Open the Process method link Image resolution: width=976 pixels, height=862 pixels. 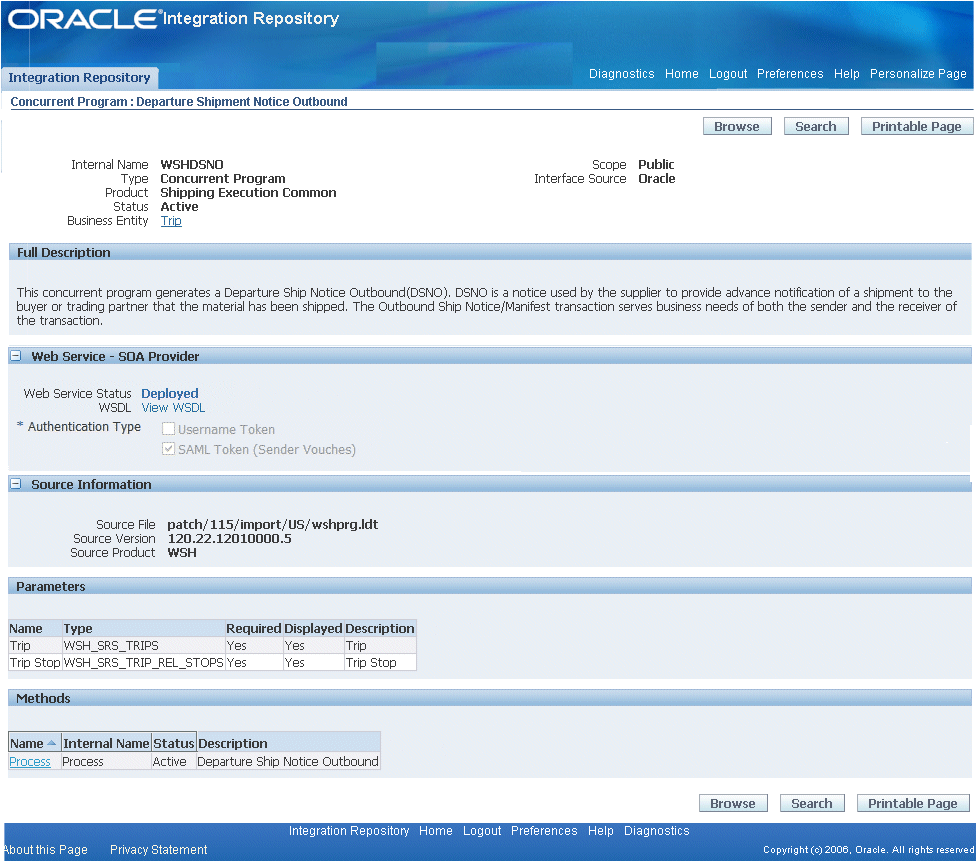pyautogui.click(x=30, y=762)
